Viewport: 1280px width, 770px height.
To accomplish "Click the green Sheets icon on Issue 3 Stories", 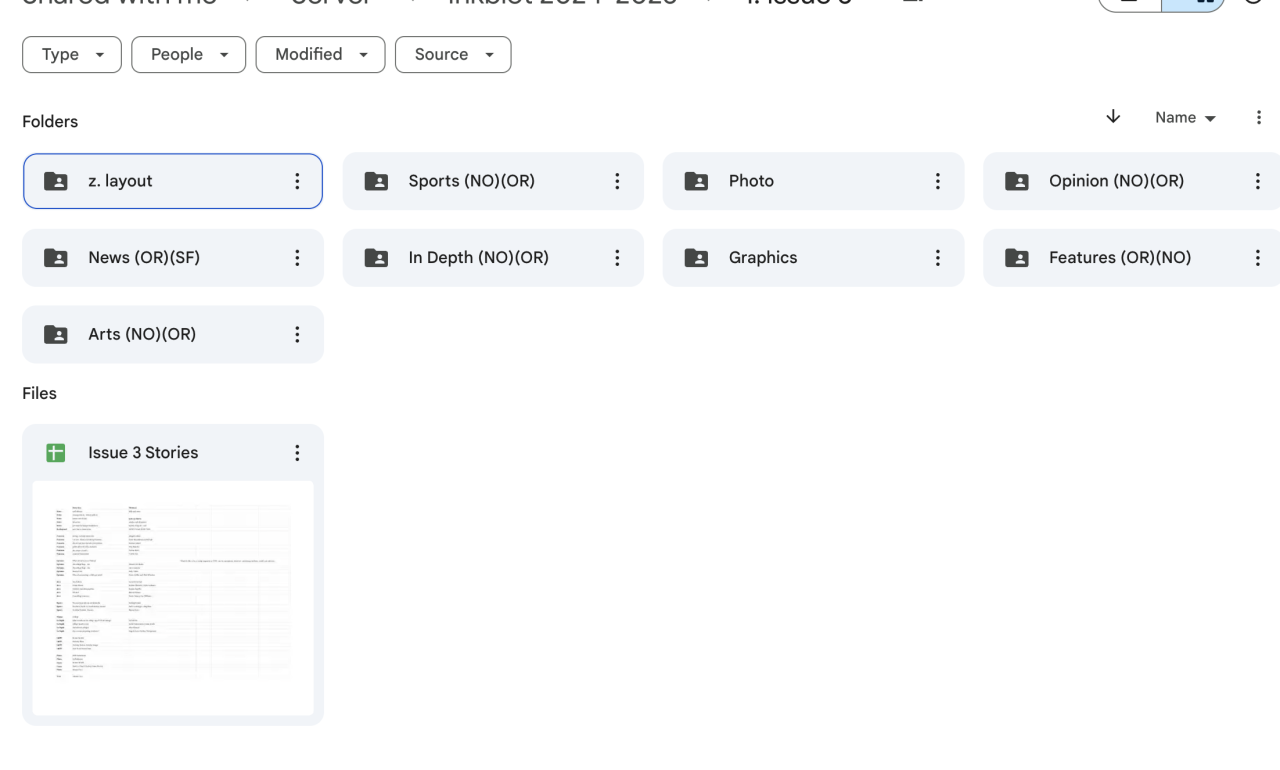I will pos(56,453).
